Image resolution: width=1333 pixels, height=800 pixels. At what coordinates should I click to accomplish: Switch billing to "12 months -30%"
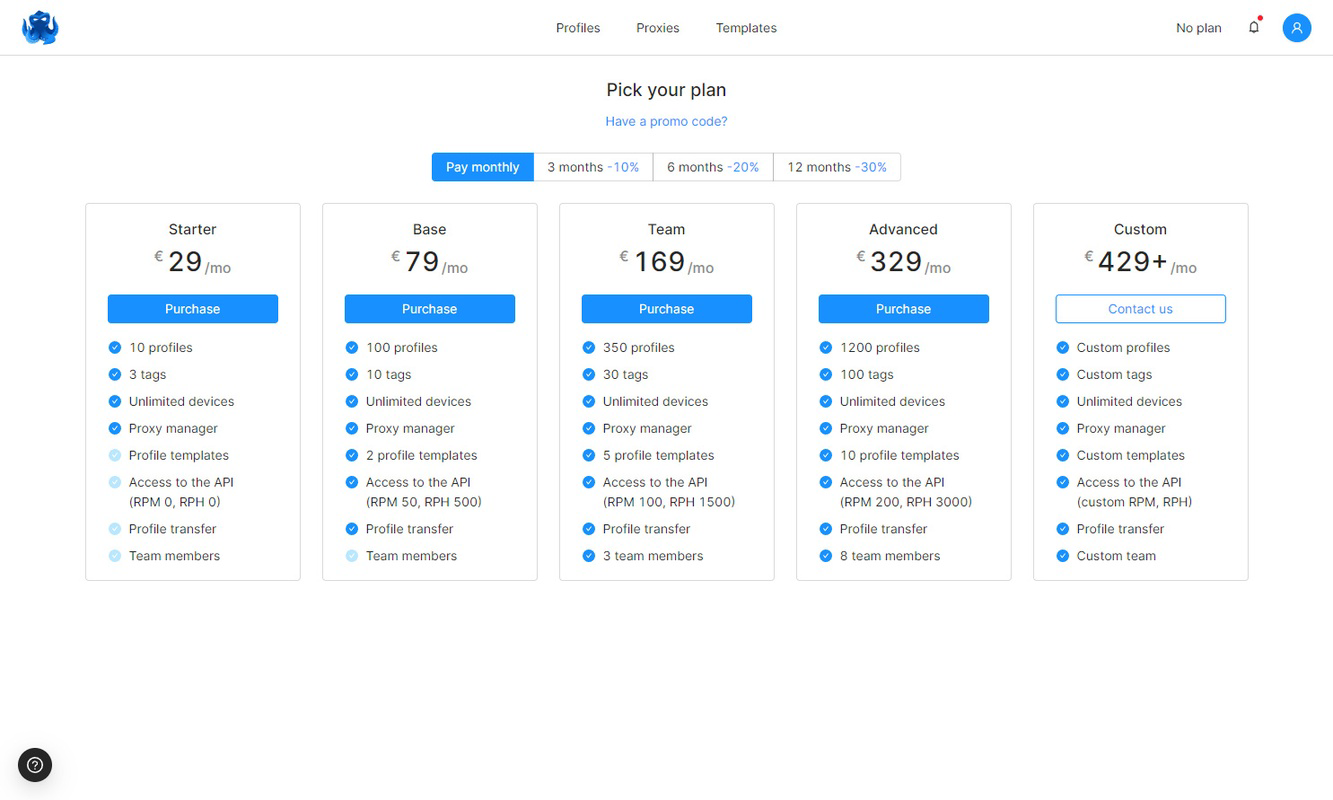click(837, 166)
